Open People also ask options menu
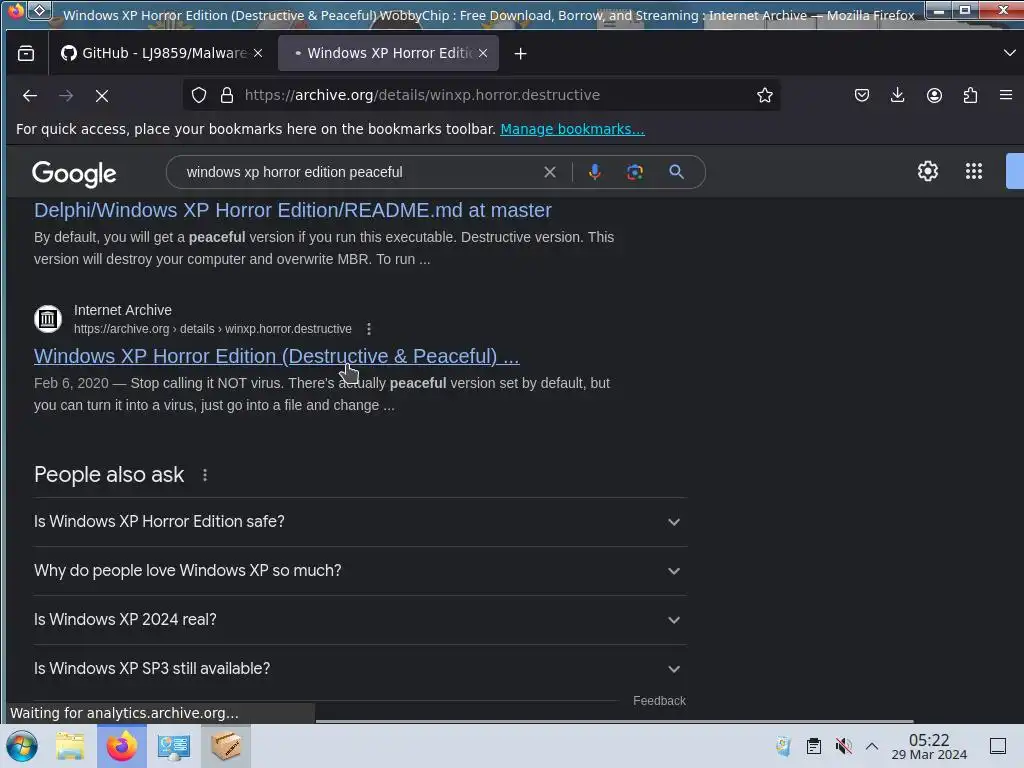 coord(205,475)
